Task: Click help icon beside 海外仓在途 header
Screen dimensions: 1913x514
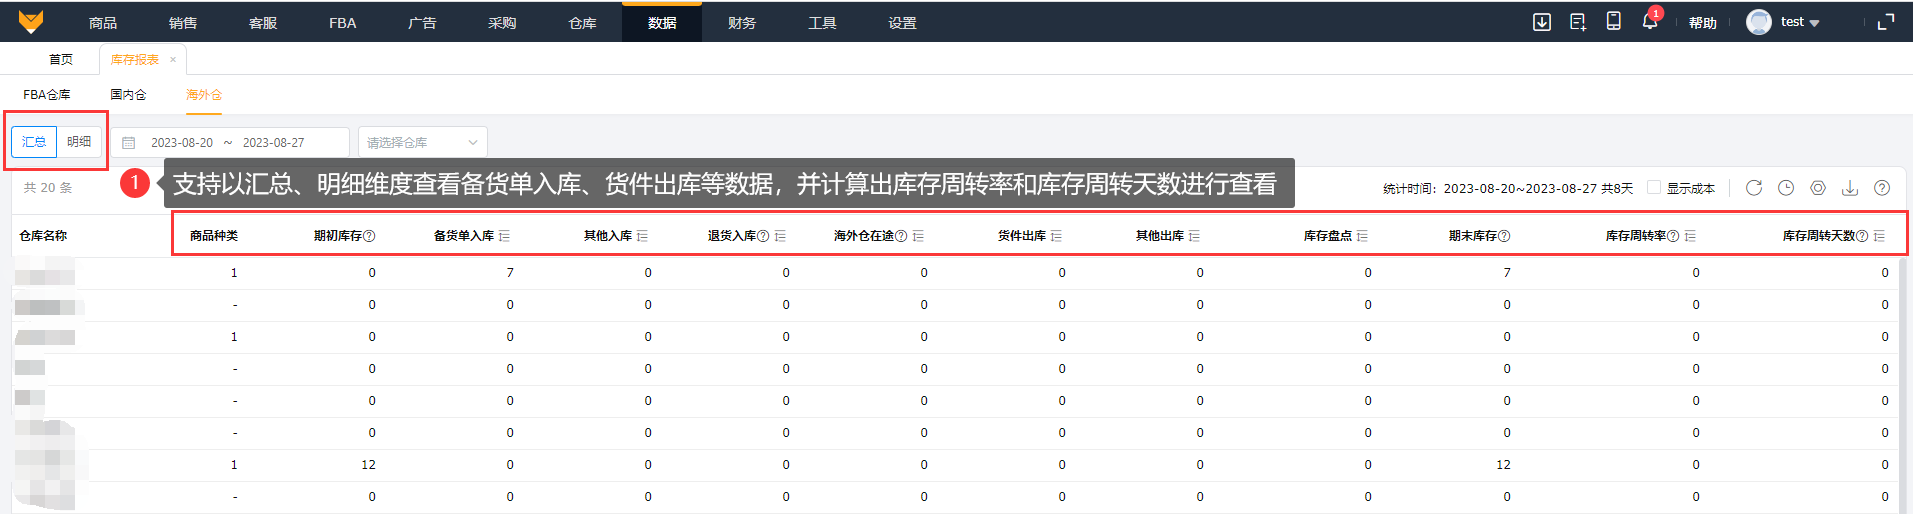Action: tap(901, 236)
